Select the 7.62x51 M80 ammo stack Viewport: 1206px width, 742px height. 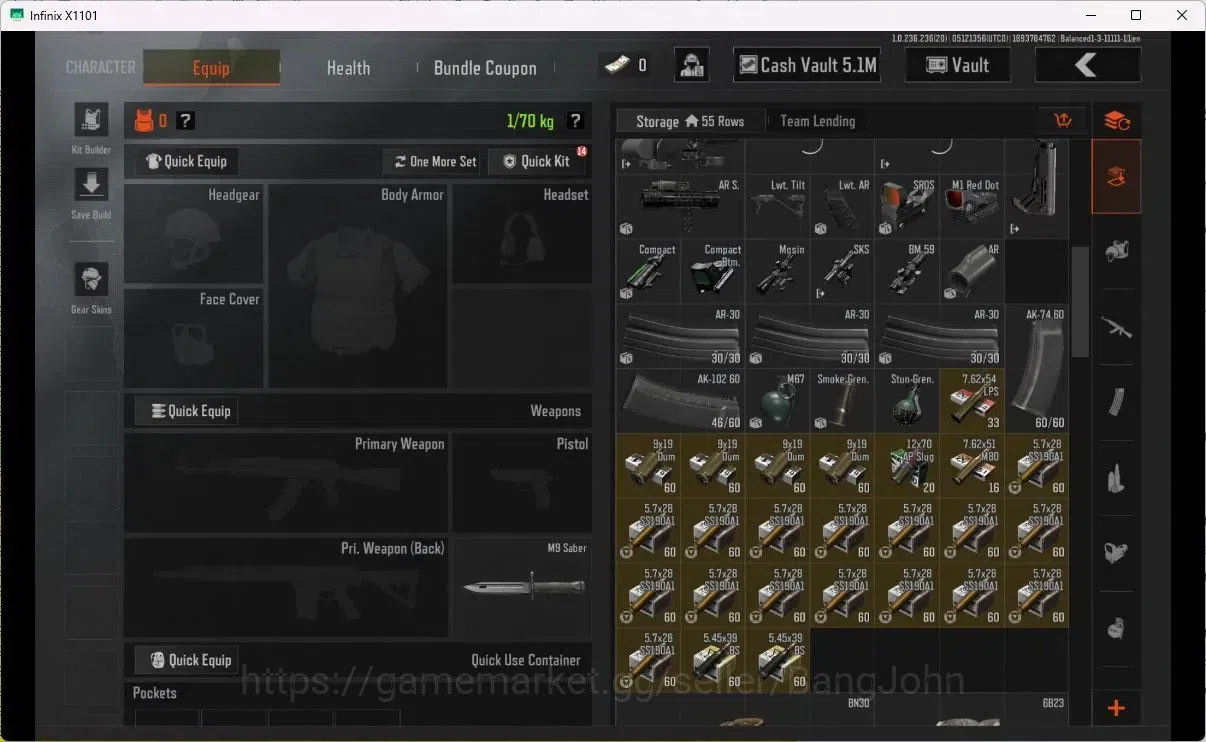pyautogui.click(x=972, y=466)
